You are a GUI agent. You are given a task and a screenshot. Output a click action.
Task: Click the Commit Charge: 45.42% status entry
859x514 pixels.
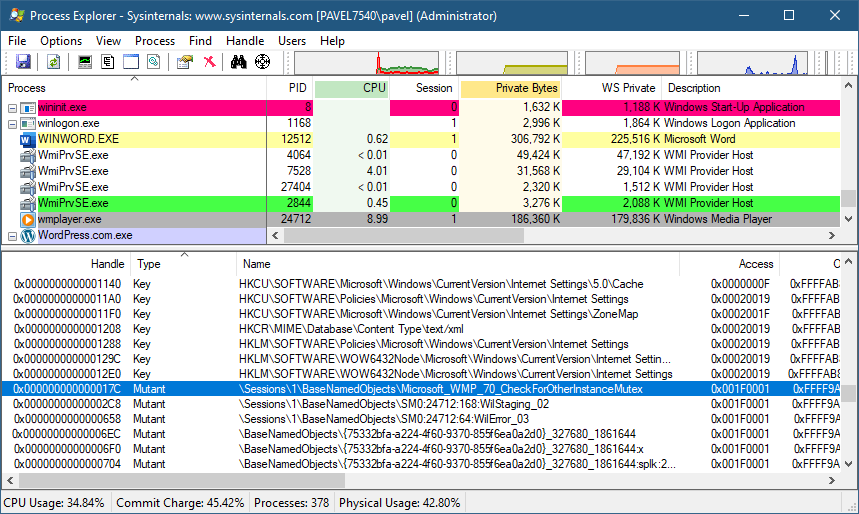[x=180, y=502]
